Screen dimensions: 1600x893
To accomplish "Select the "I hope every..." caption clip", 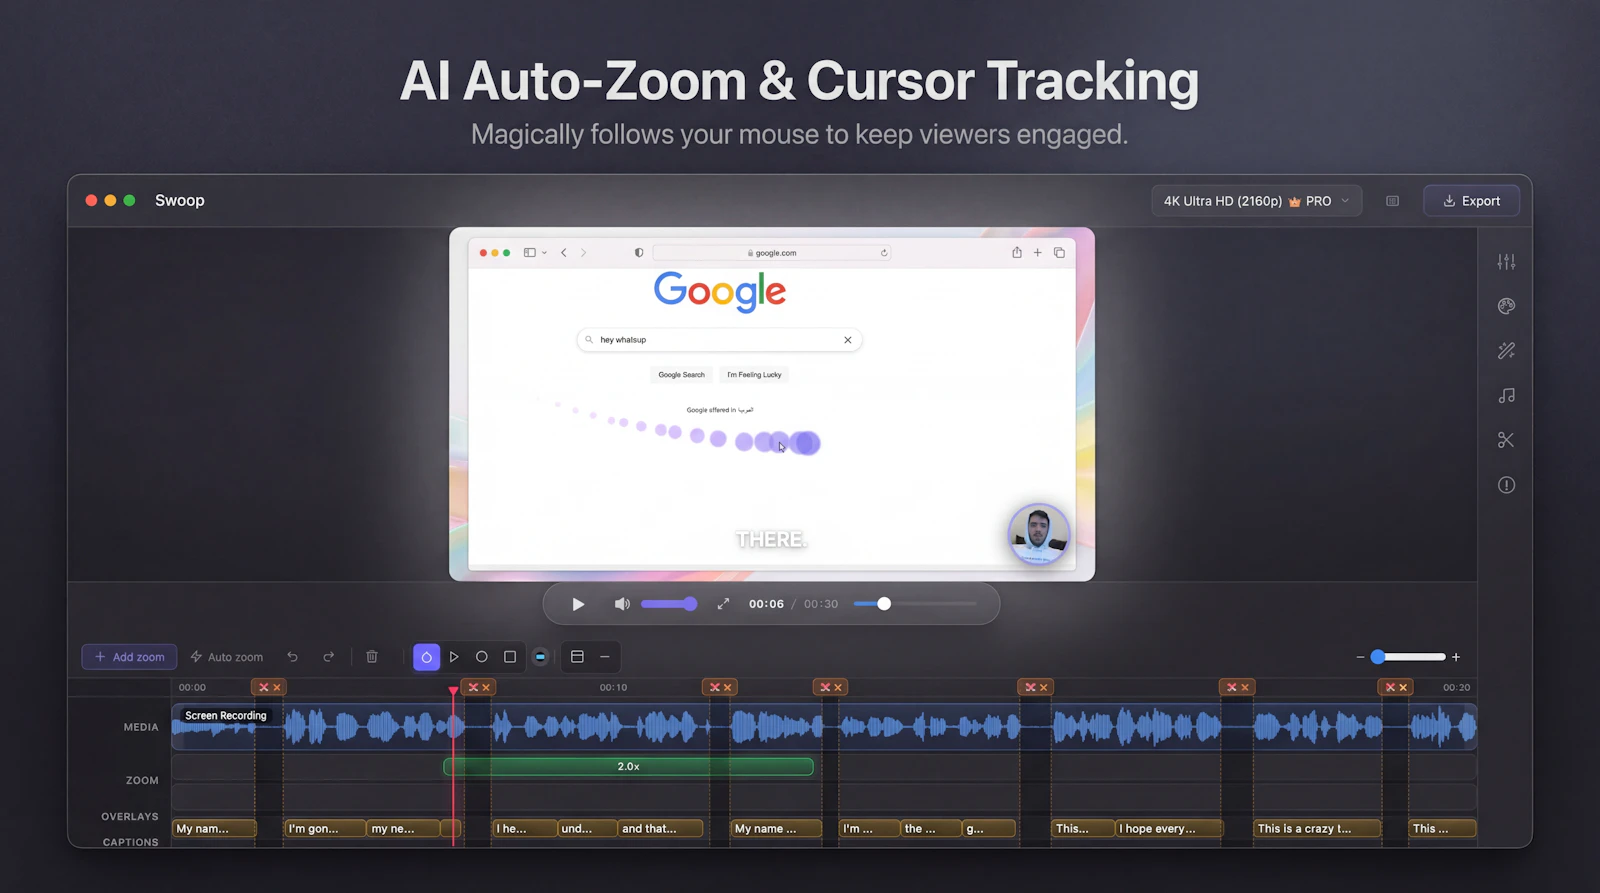I will coord(1169,828).
